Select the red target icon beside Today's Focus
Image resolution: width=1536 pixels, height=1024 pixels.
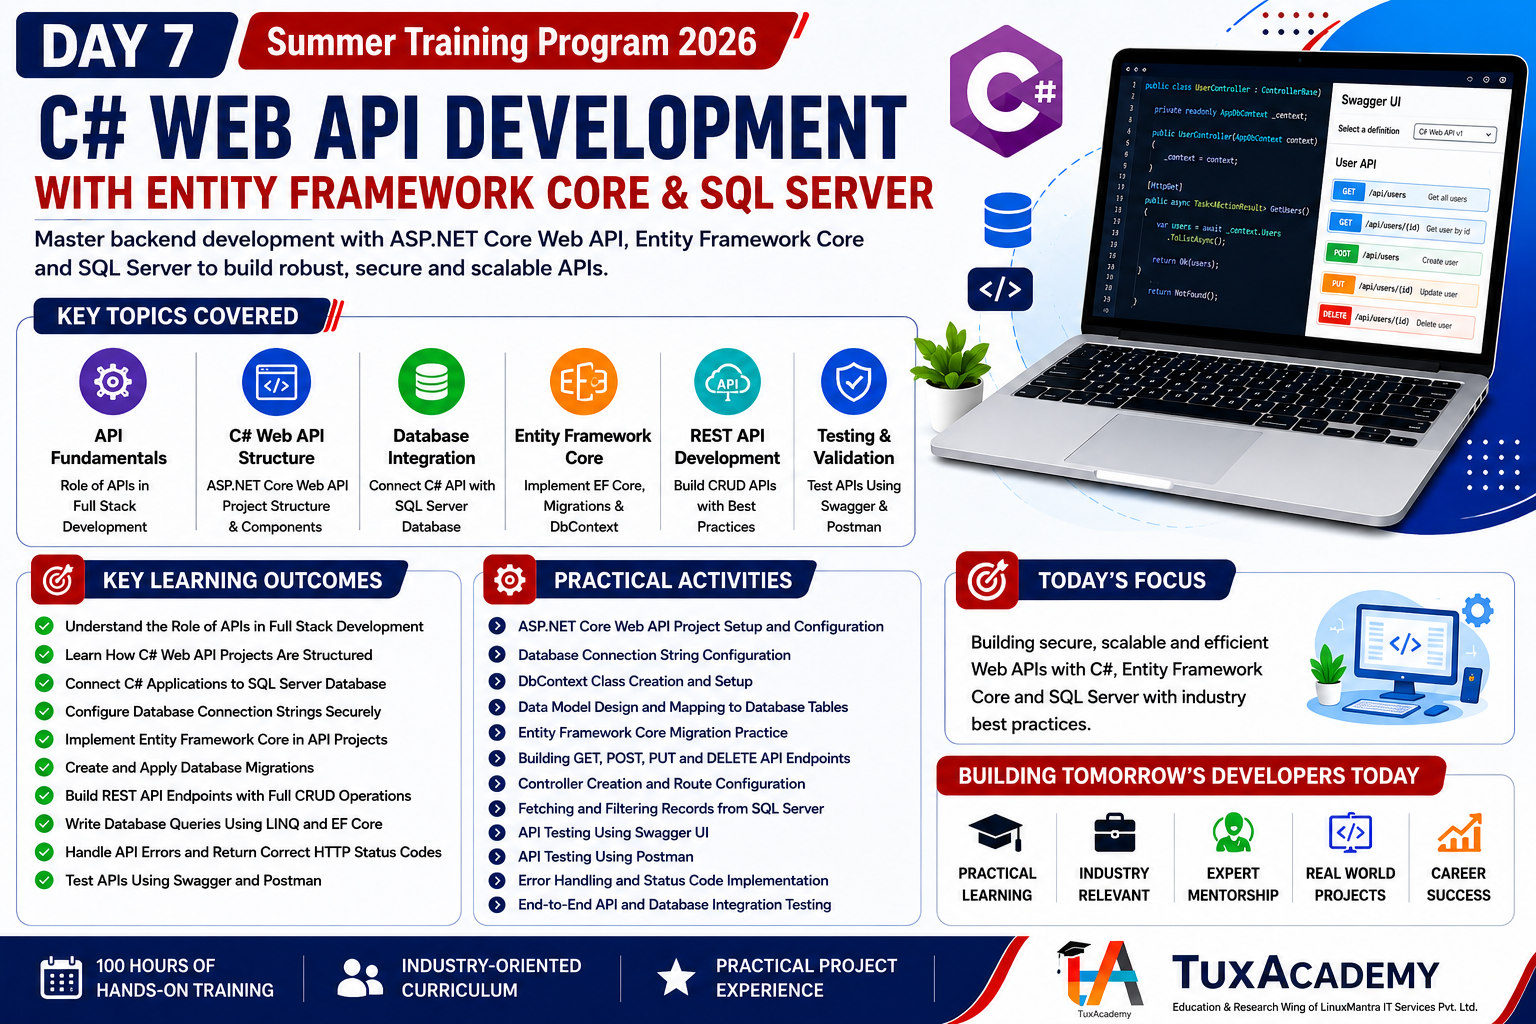(x=988, y=580)
